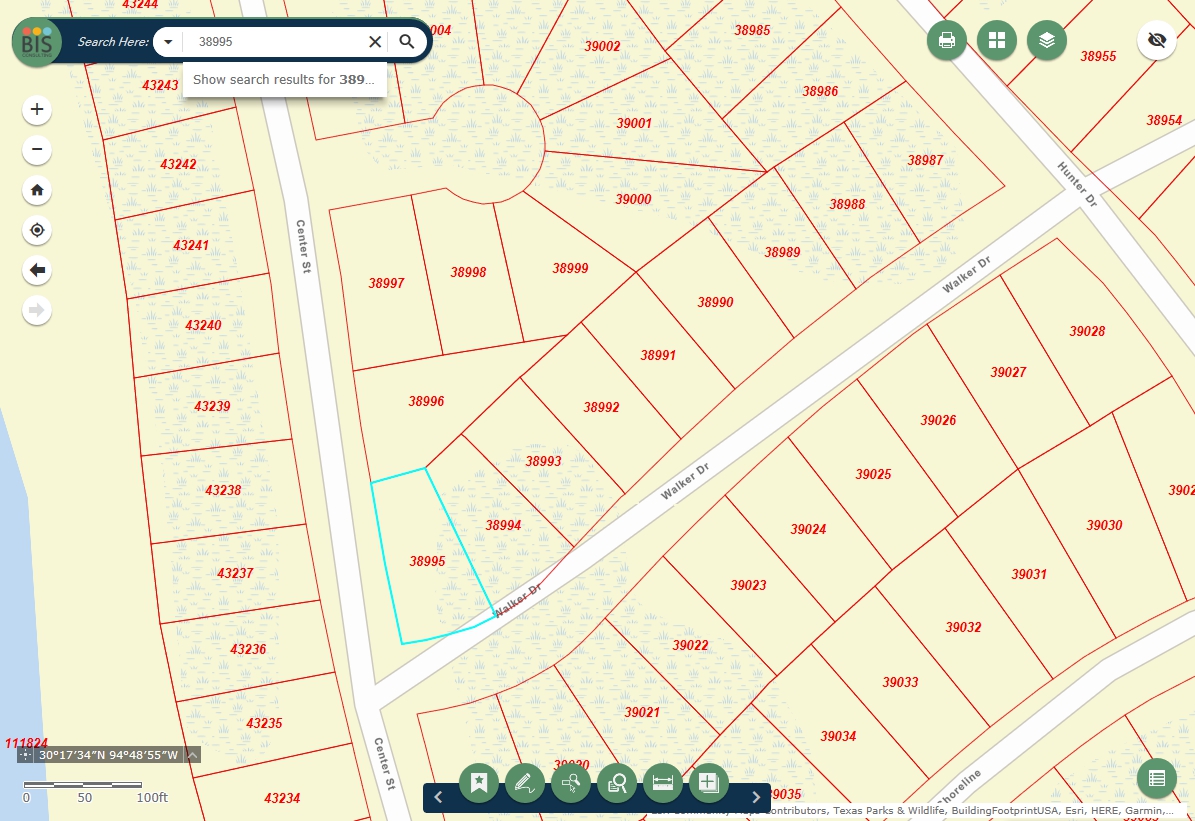Viewport: 1195px width, 821px height.
Task: Select the Draw pencil tool
Action: 525,783
